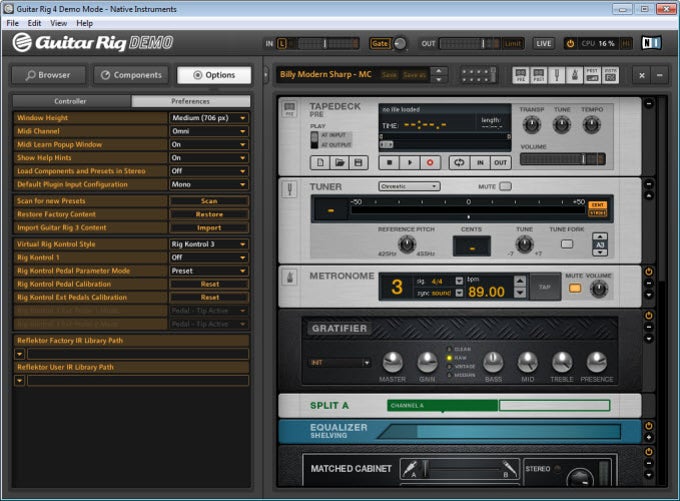Click the Tapedeck VOLUME slider
The height and width of the screenshot is (501, 680).
pyautogui.click(x=562, y=159)
